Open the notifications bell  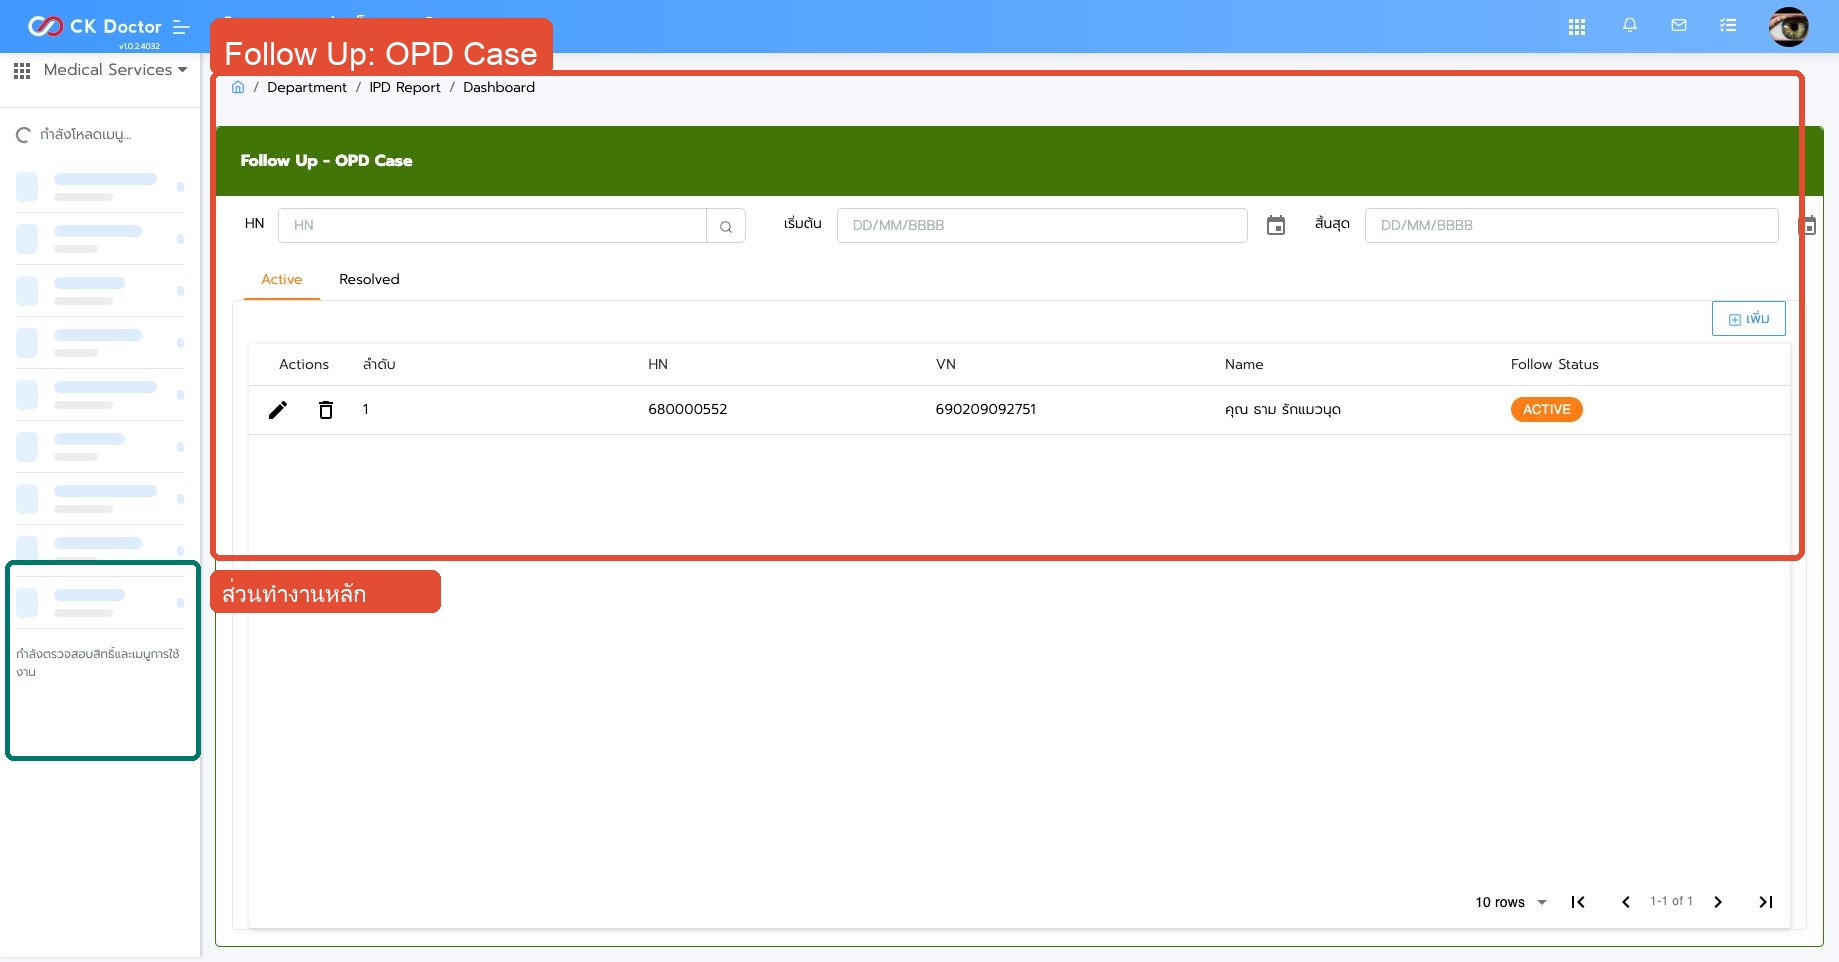tap(1630, 26)
